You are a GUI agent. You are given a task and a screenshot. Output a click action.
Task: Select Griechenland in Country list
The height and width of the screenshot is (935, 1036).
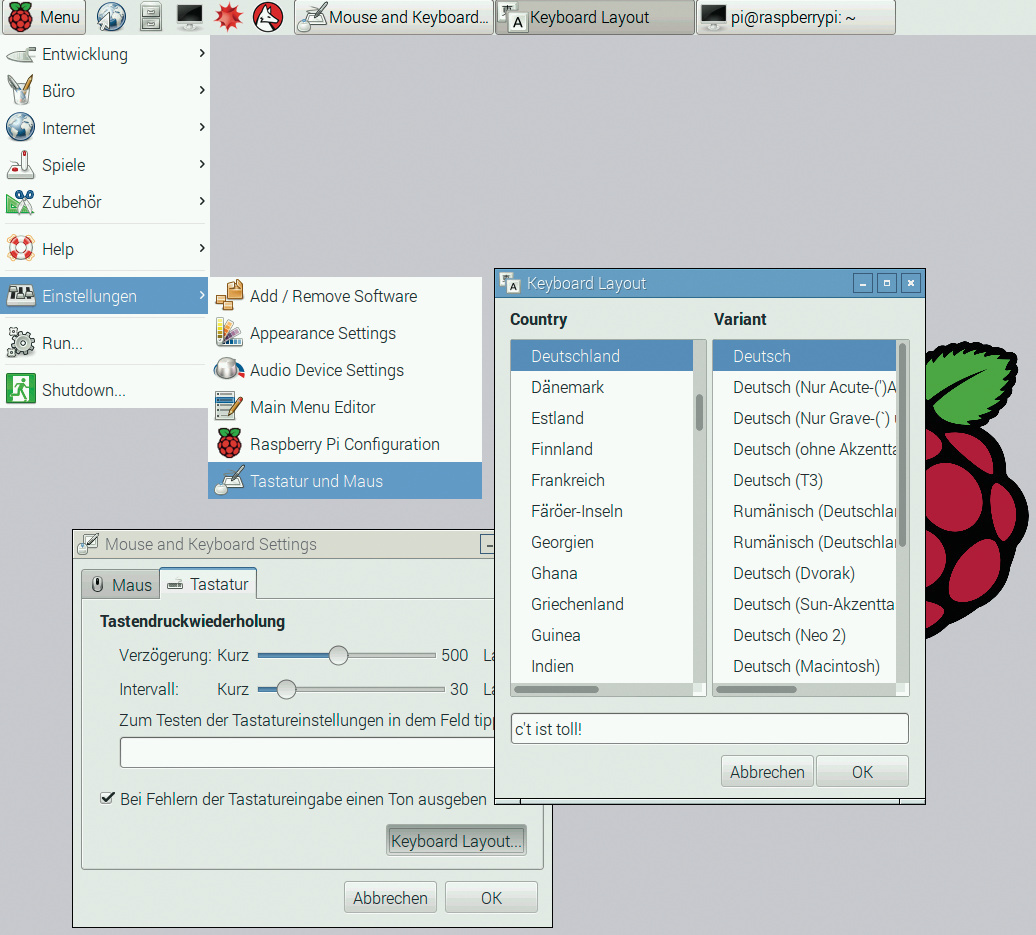click(x=602, y=604)
